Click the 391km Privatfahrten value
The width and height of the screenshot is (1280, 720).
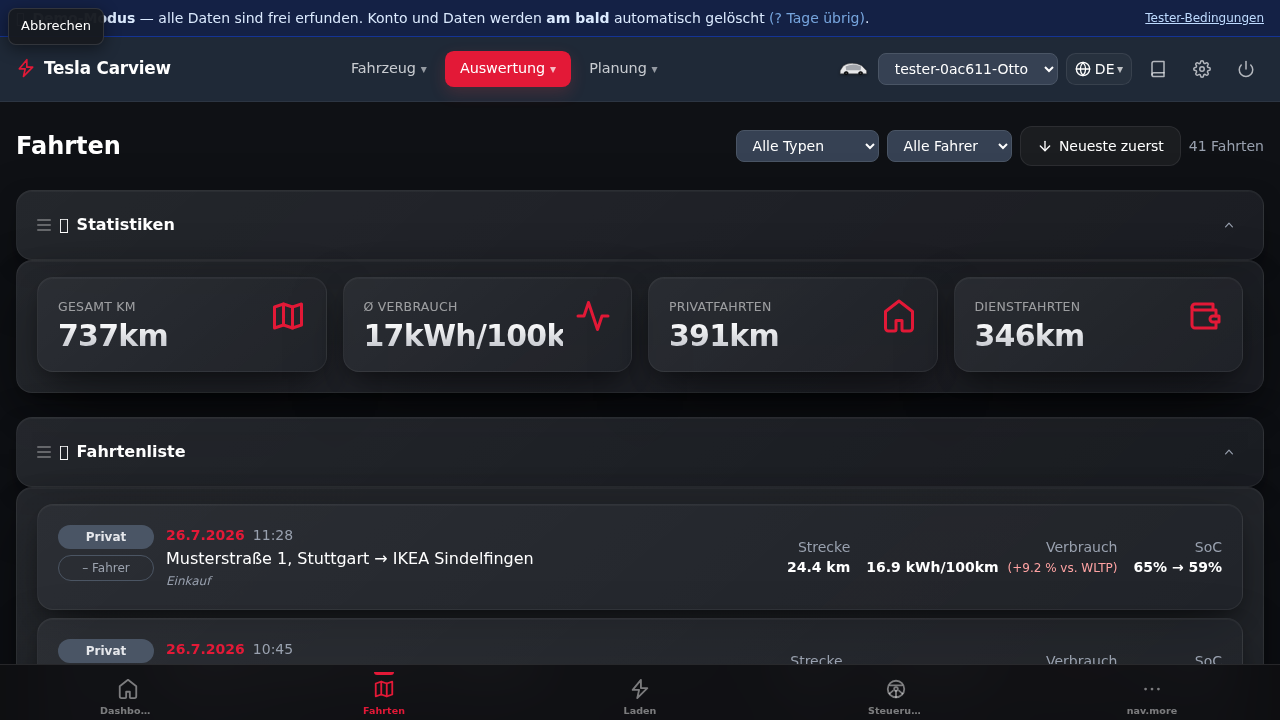pos(724,336)
